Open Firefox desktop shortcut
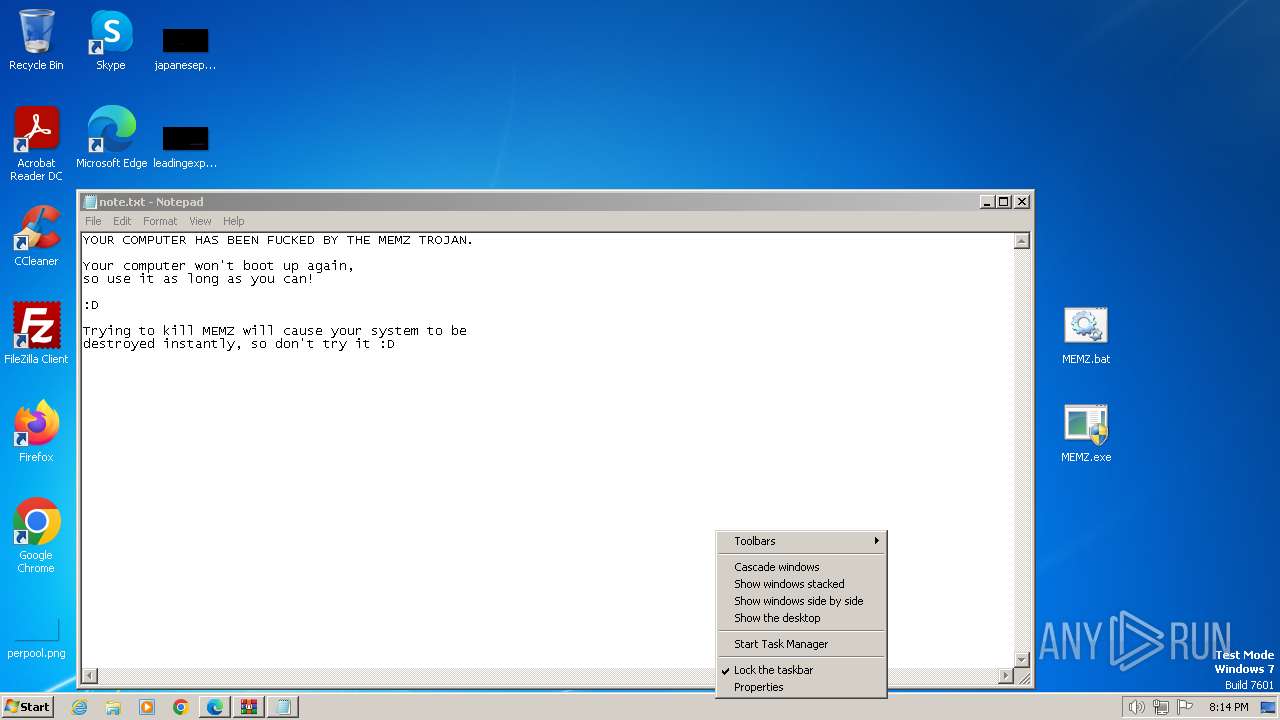The width and height of the screenshot is (1280, 720). tap(36, 432)
